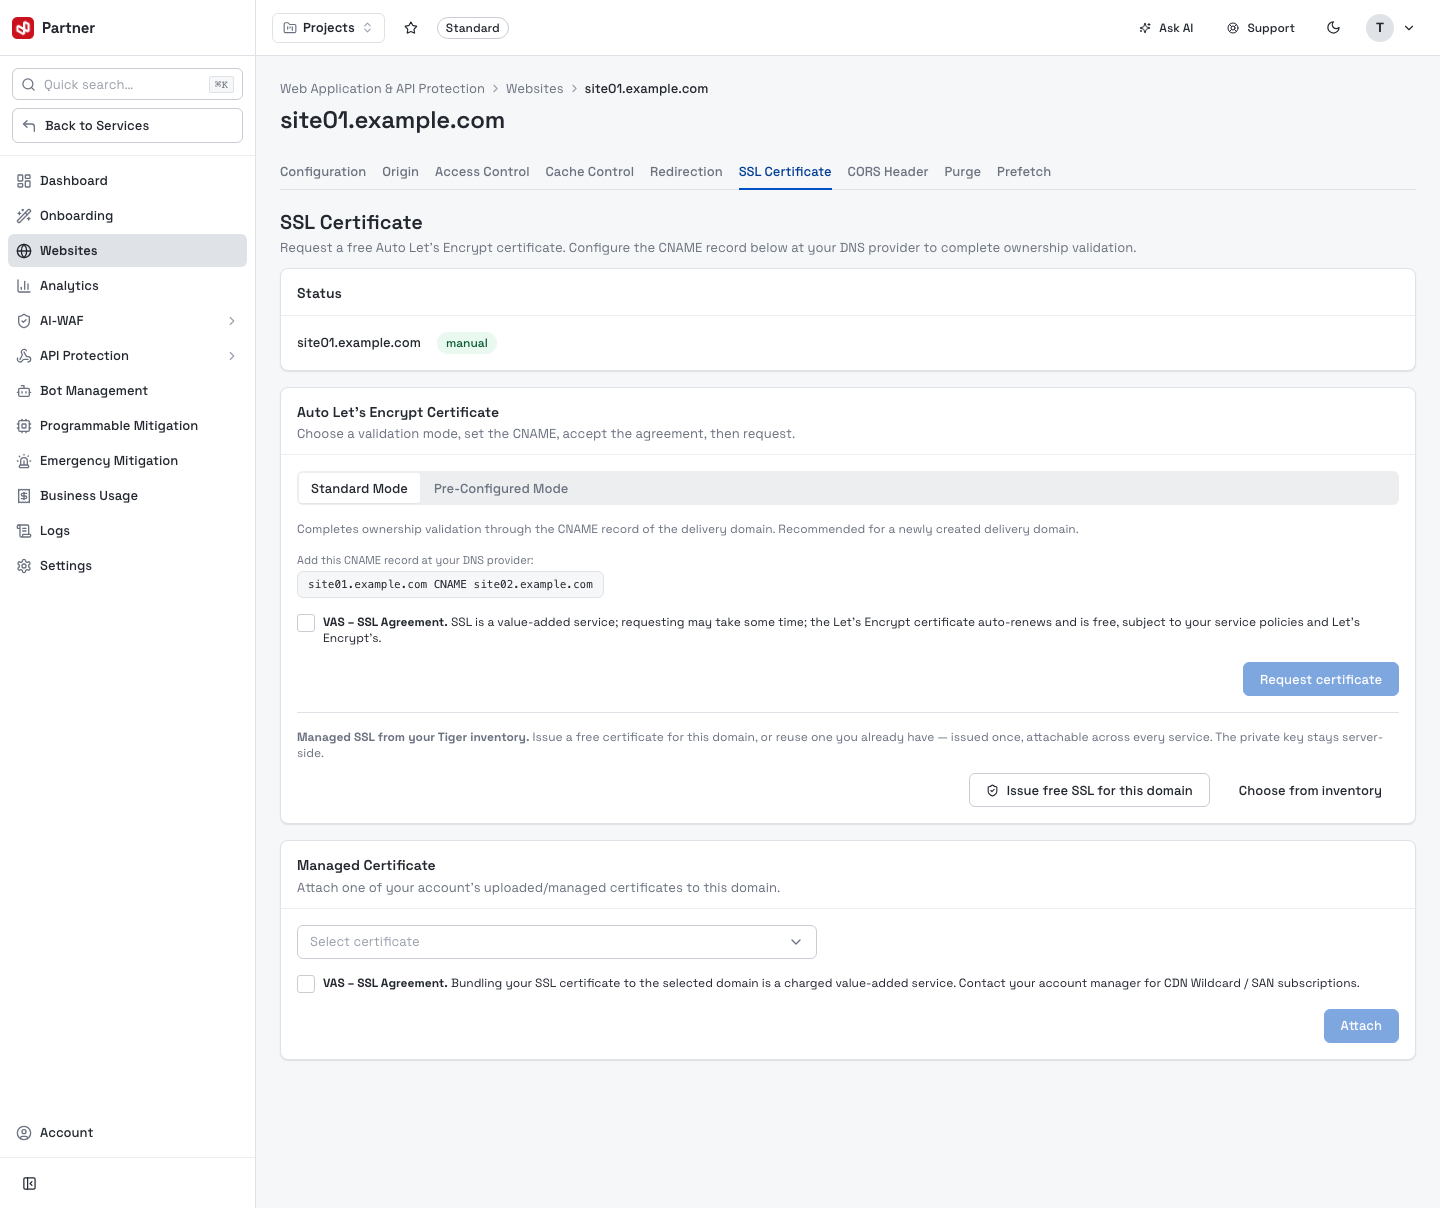This screenshot has width=1440, height=1208.
Task: Click the Quick search magnifier icon
Action: click(29, 85)
